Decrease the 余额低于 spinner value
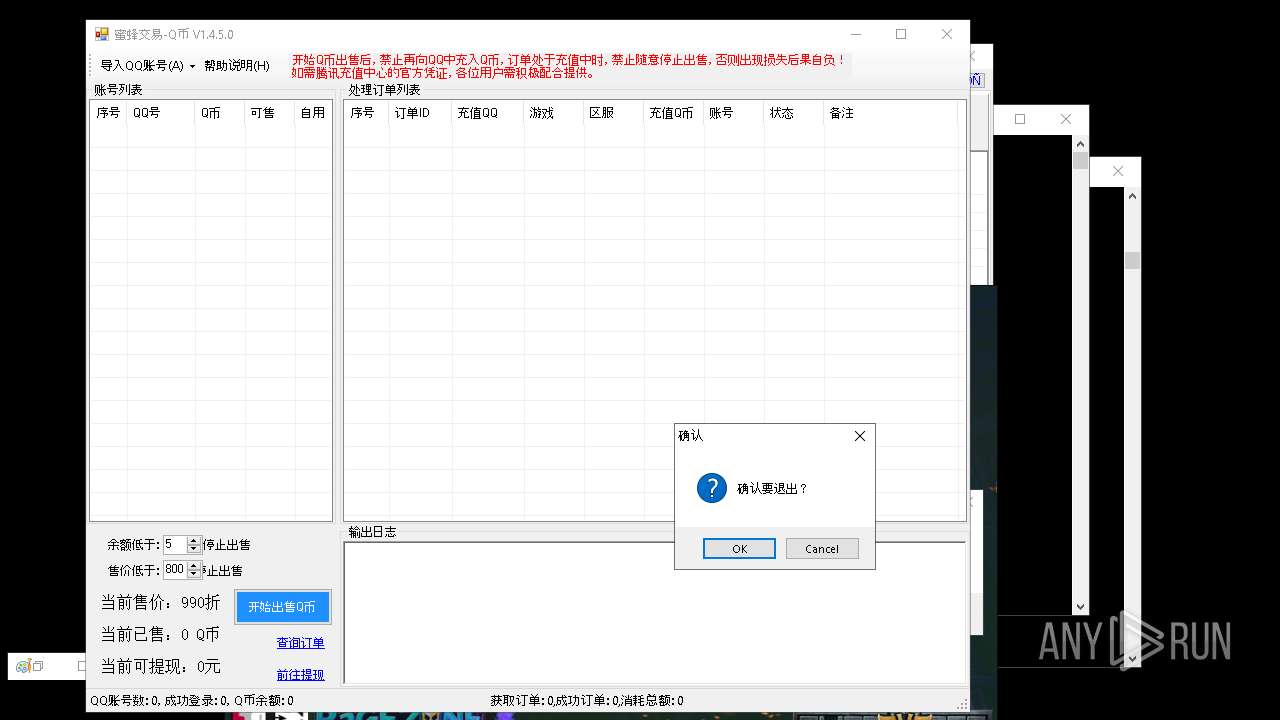The image size is (1280, 720). (194, 549)
